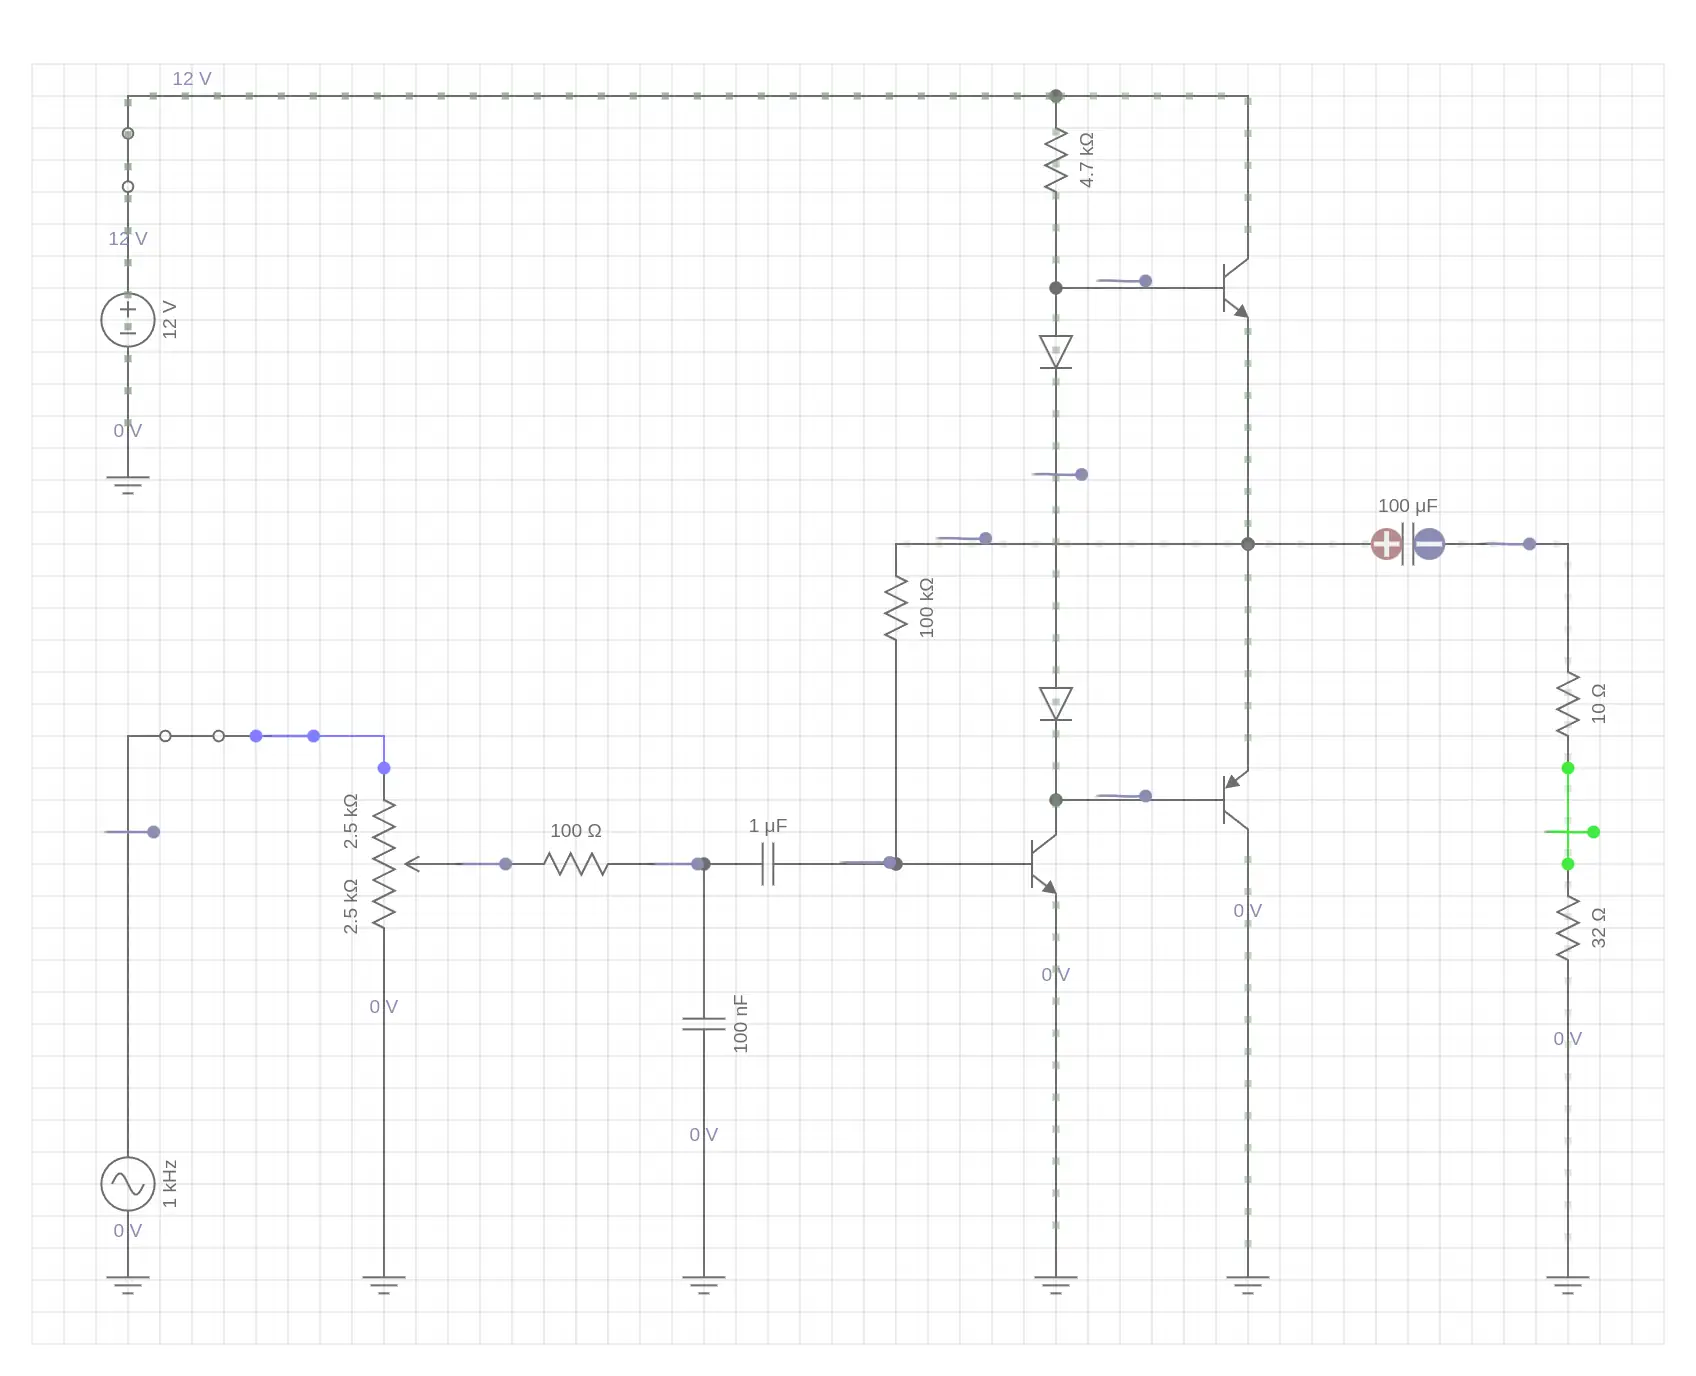Select the 100 kΩ feedback resistor
The height and width of the screenshot is (1376, 1696).
pos(896,608)
